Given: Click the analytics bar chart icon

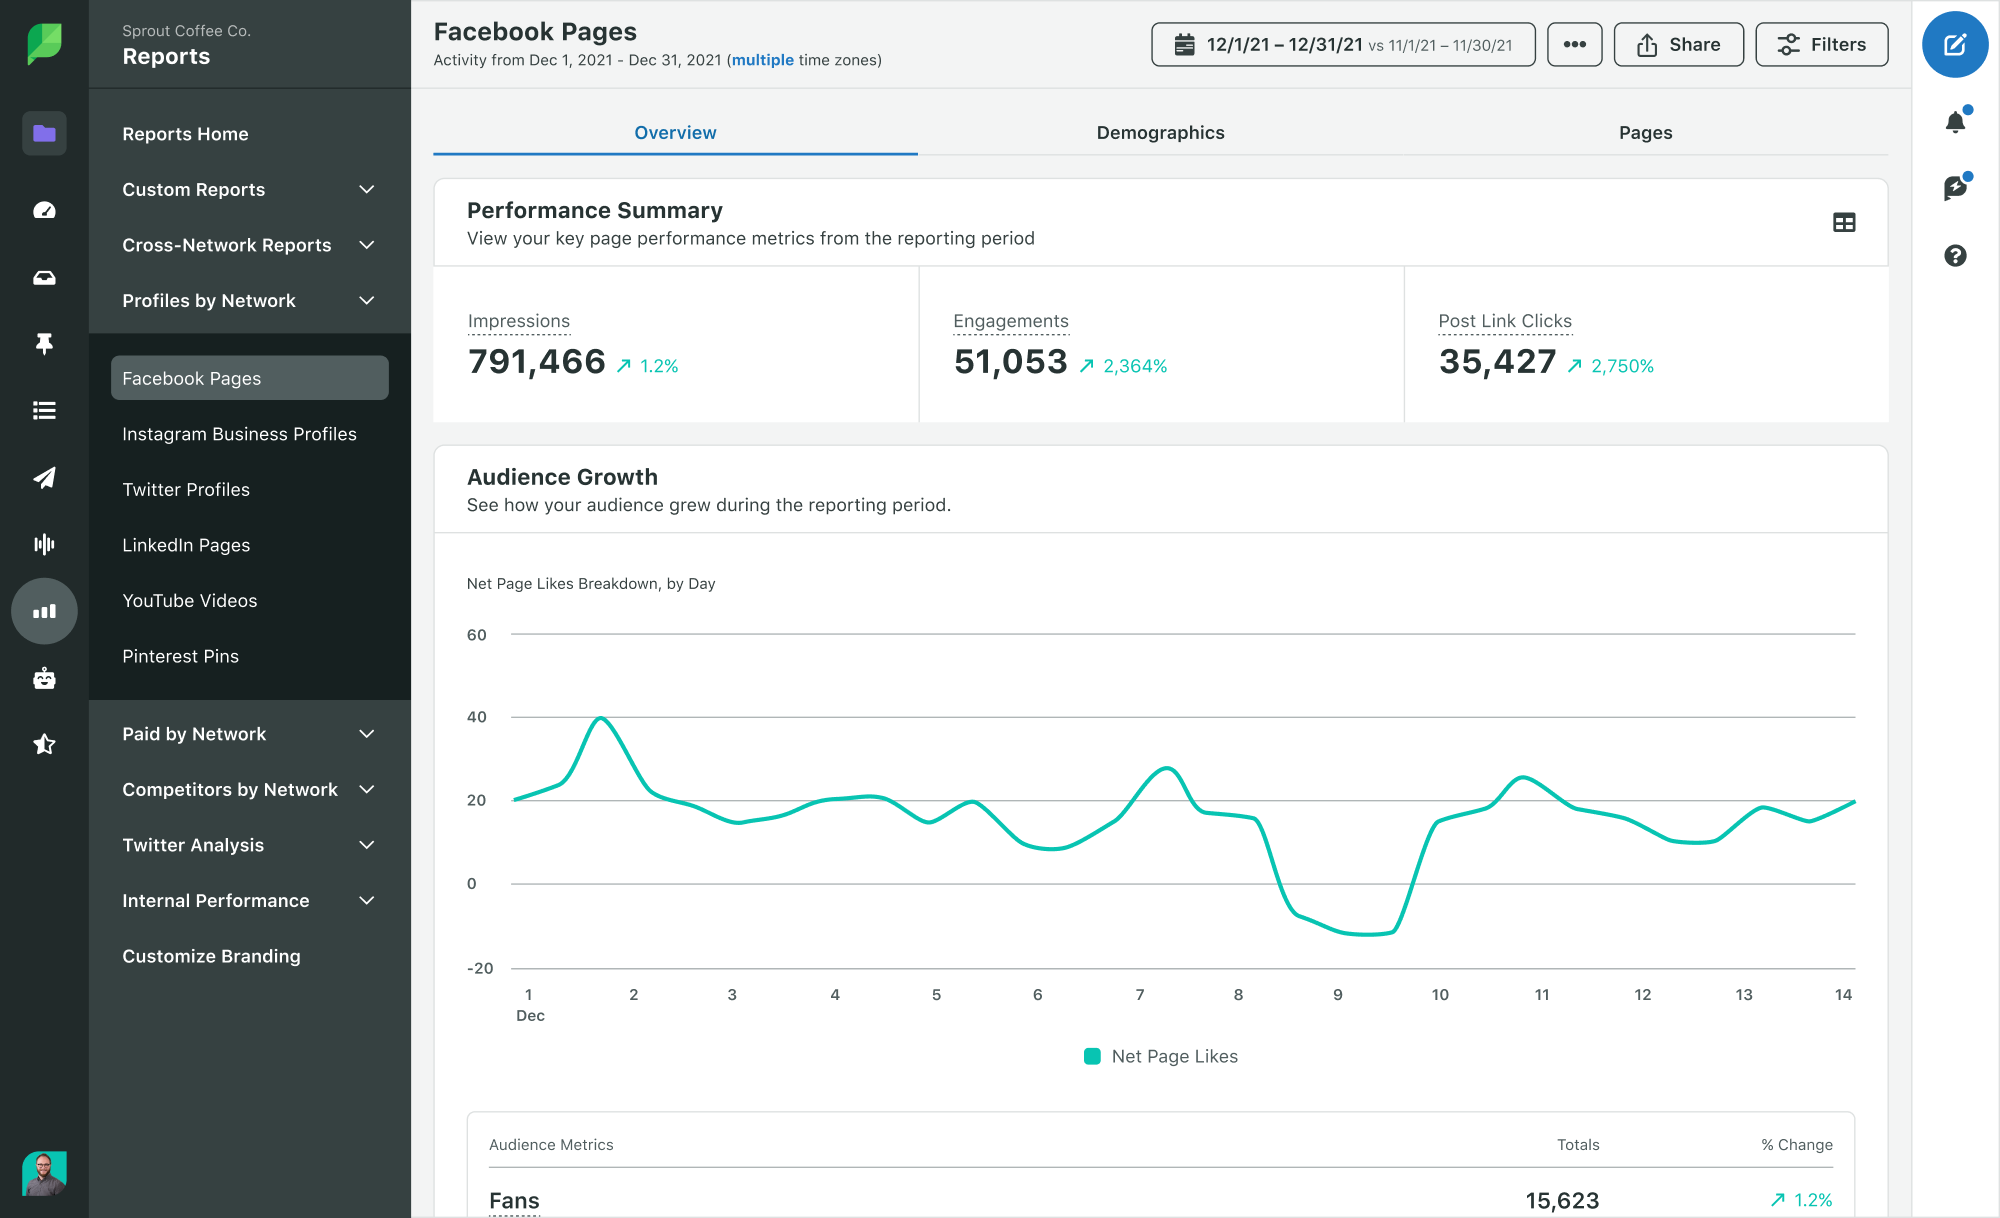Looking at the screenshot, I should pos(43,608).
